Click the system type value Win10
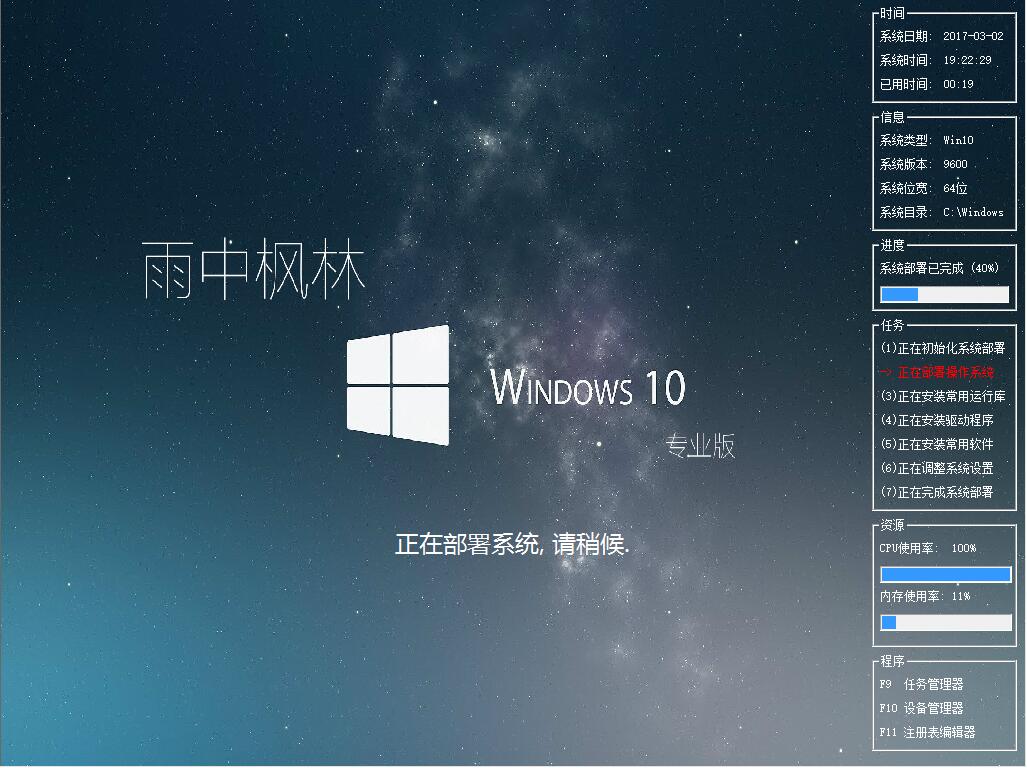The width and height of the screenshot is (1027, 768). tap(958, 140)
